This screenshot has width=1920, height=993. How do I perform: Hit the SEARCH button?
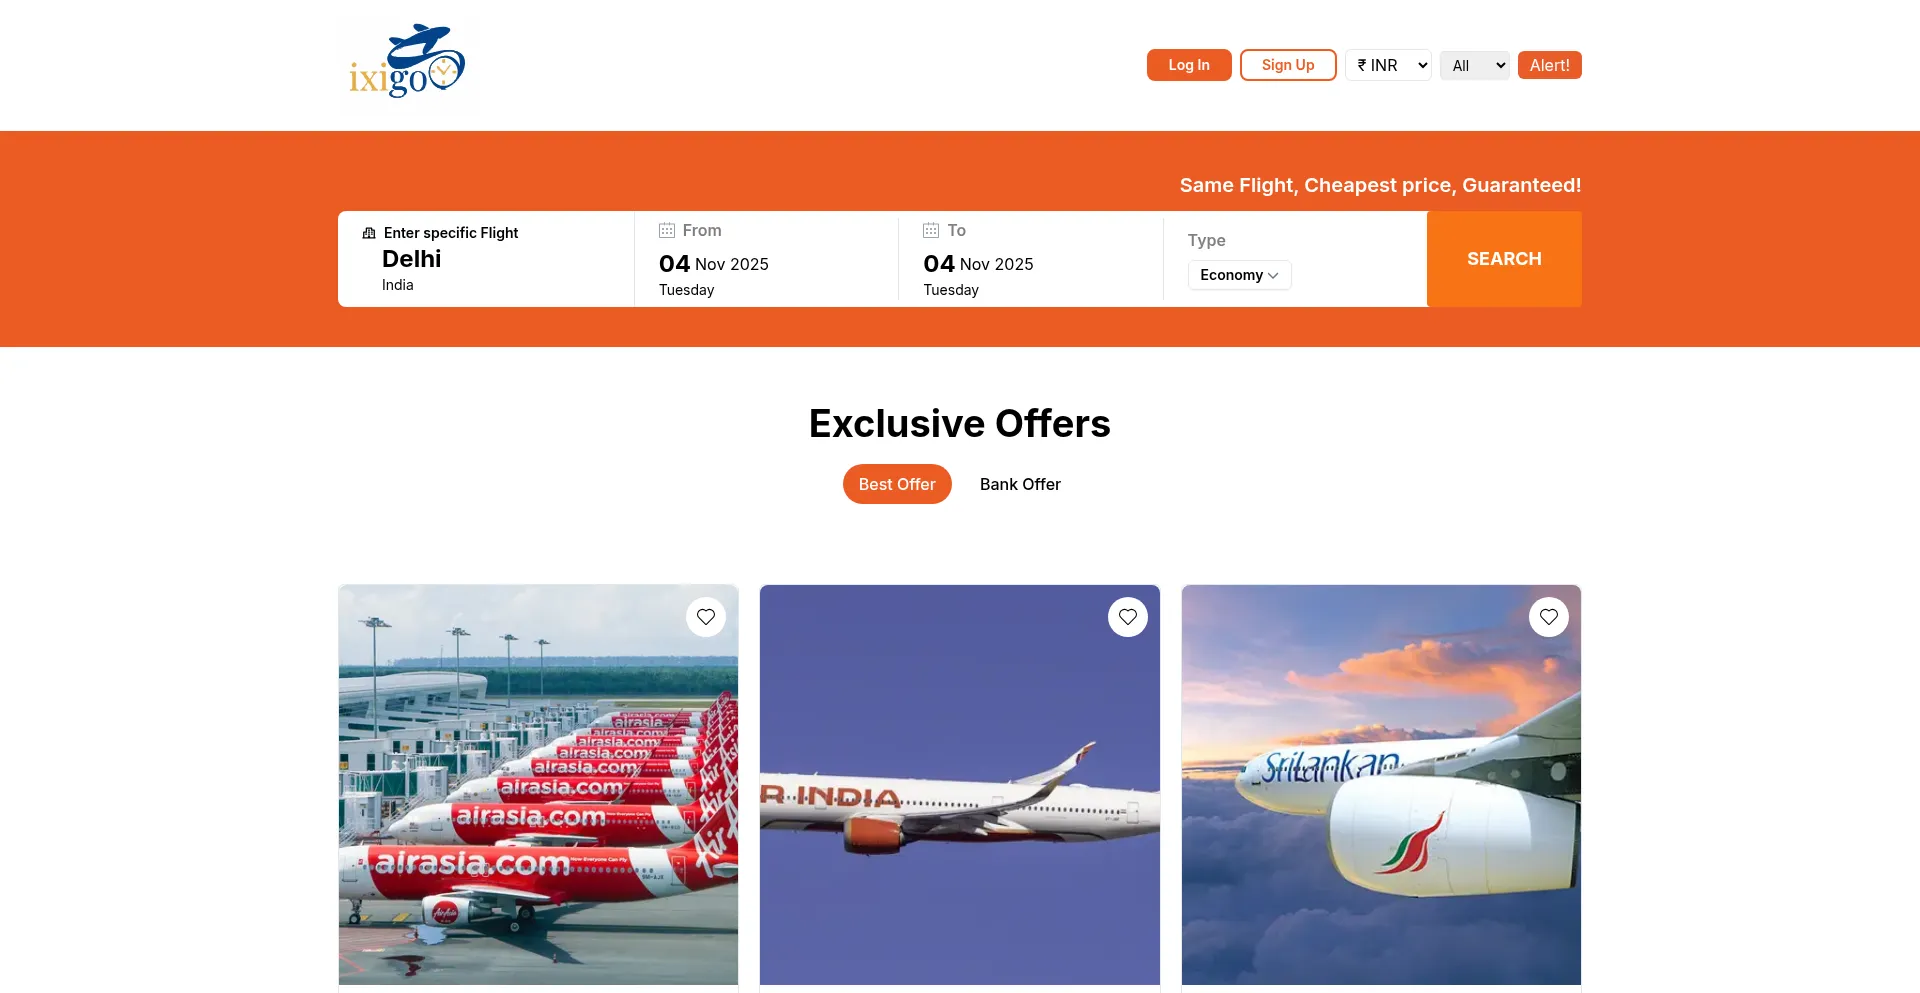1504,259
